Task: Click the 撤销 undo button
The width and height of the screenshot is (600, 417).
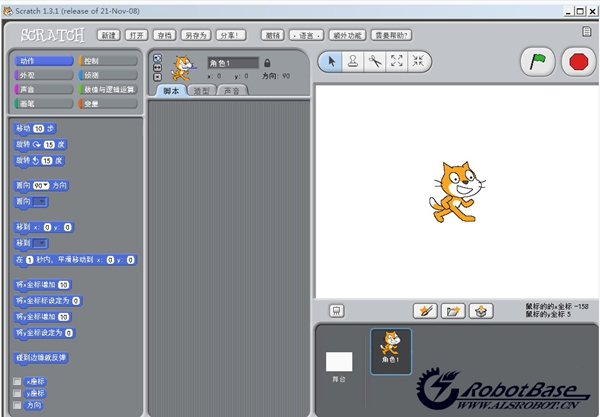Action: tap(273, 36)
